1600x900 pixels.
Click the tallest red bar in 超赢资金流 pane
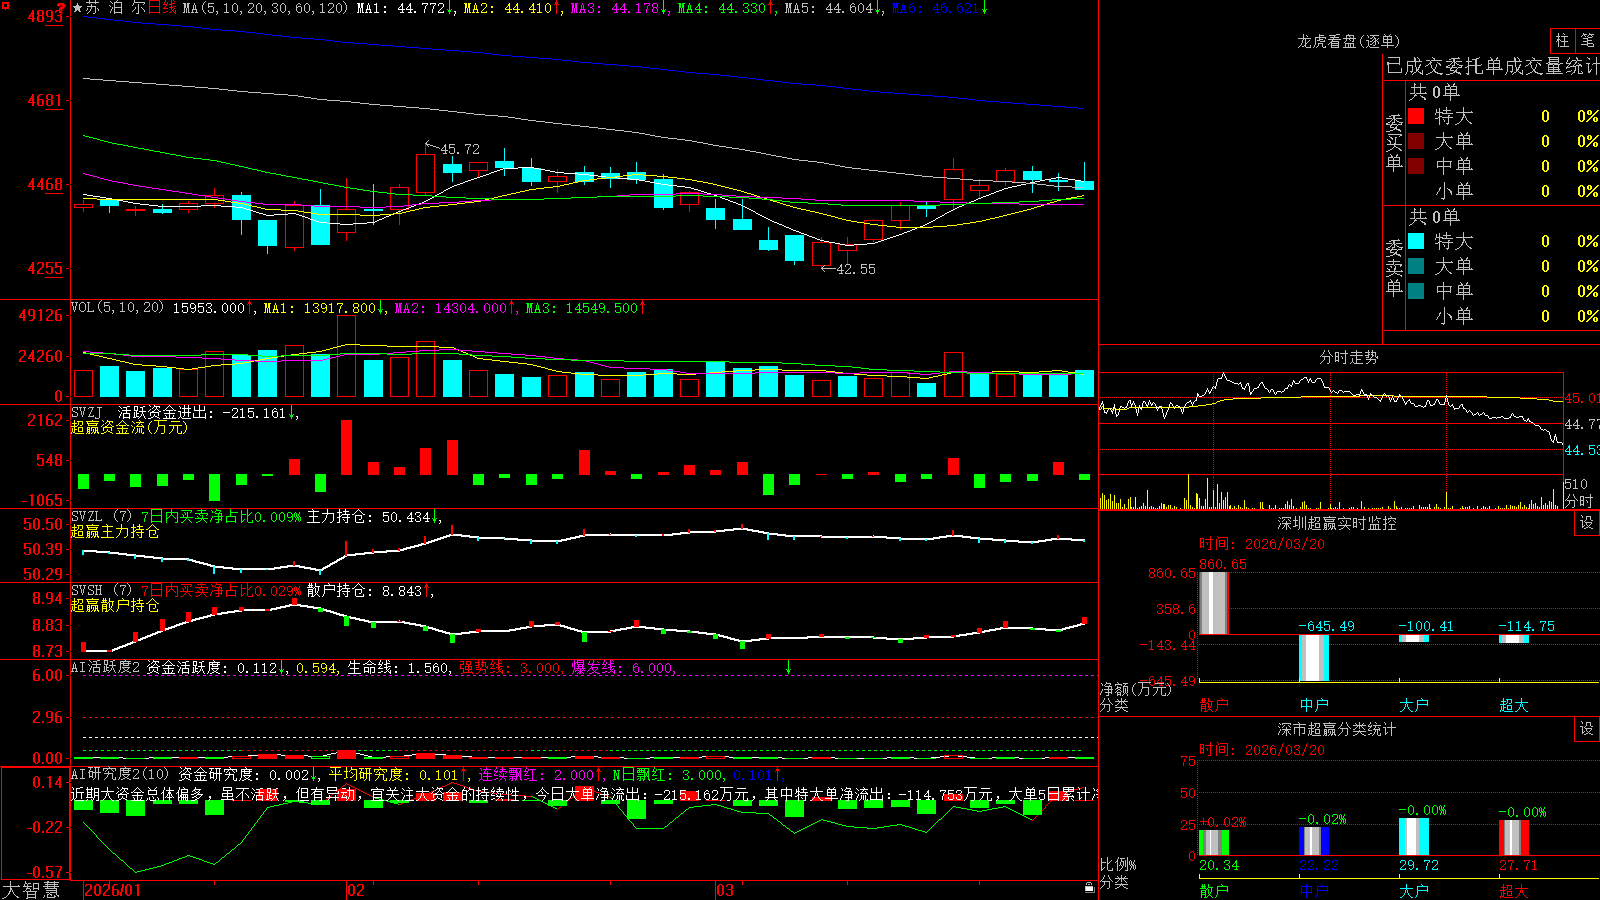[346, 447]
